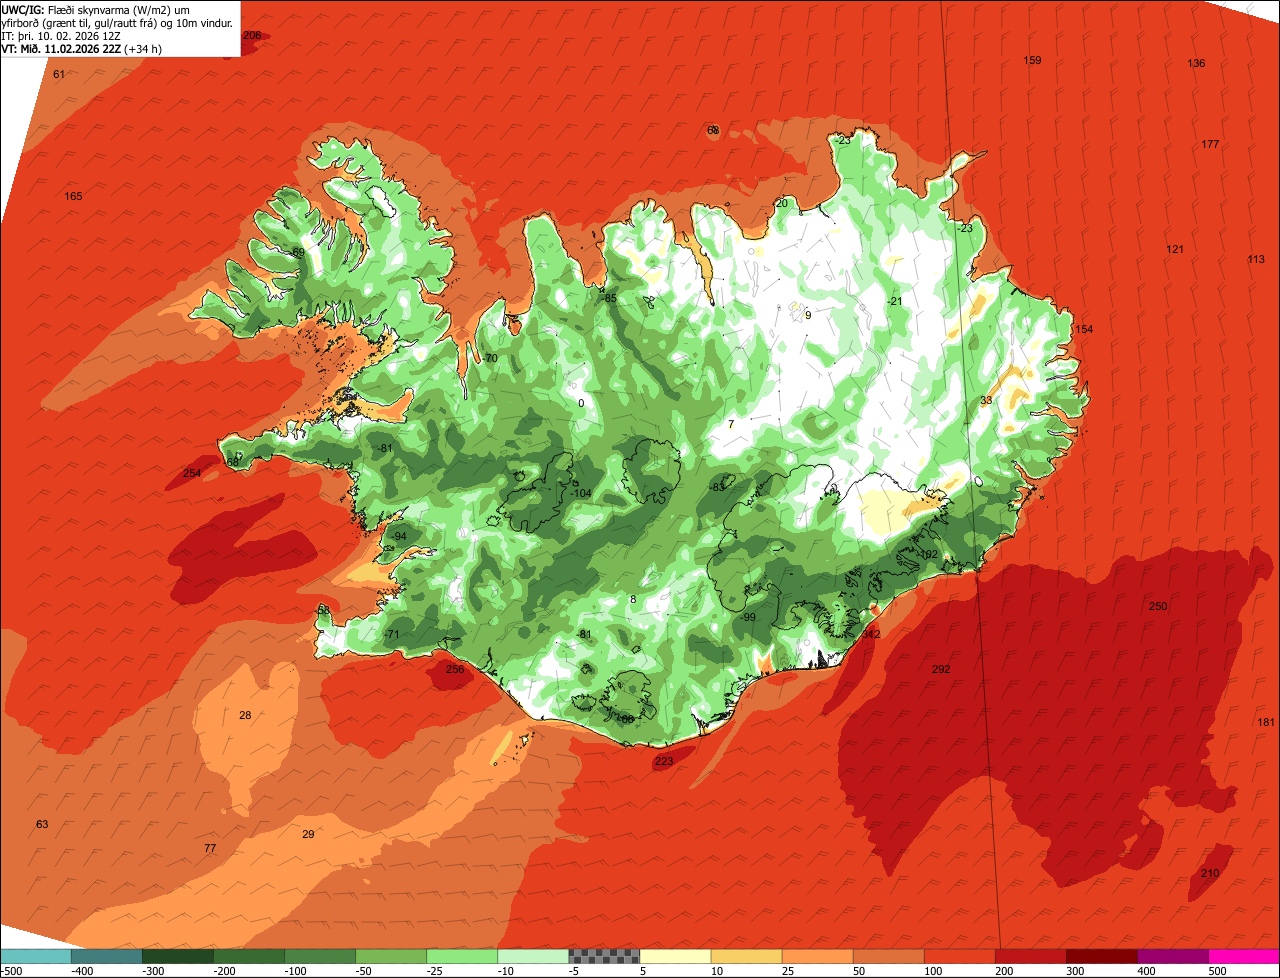Click the legend label -500
Screen dimensions: 1280x978
(13, 970)
